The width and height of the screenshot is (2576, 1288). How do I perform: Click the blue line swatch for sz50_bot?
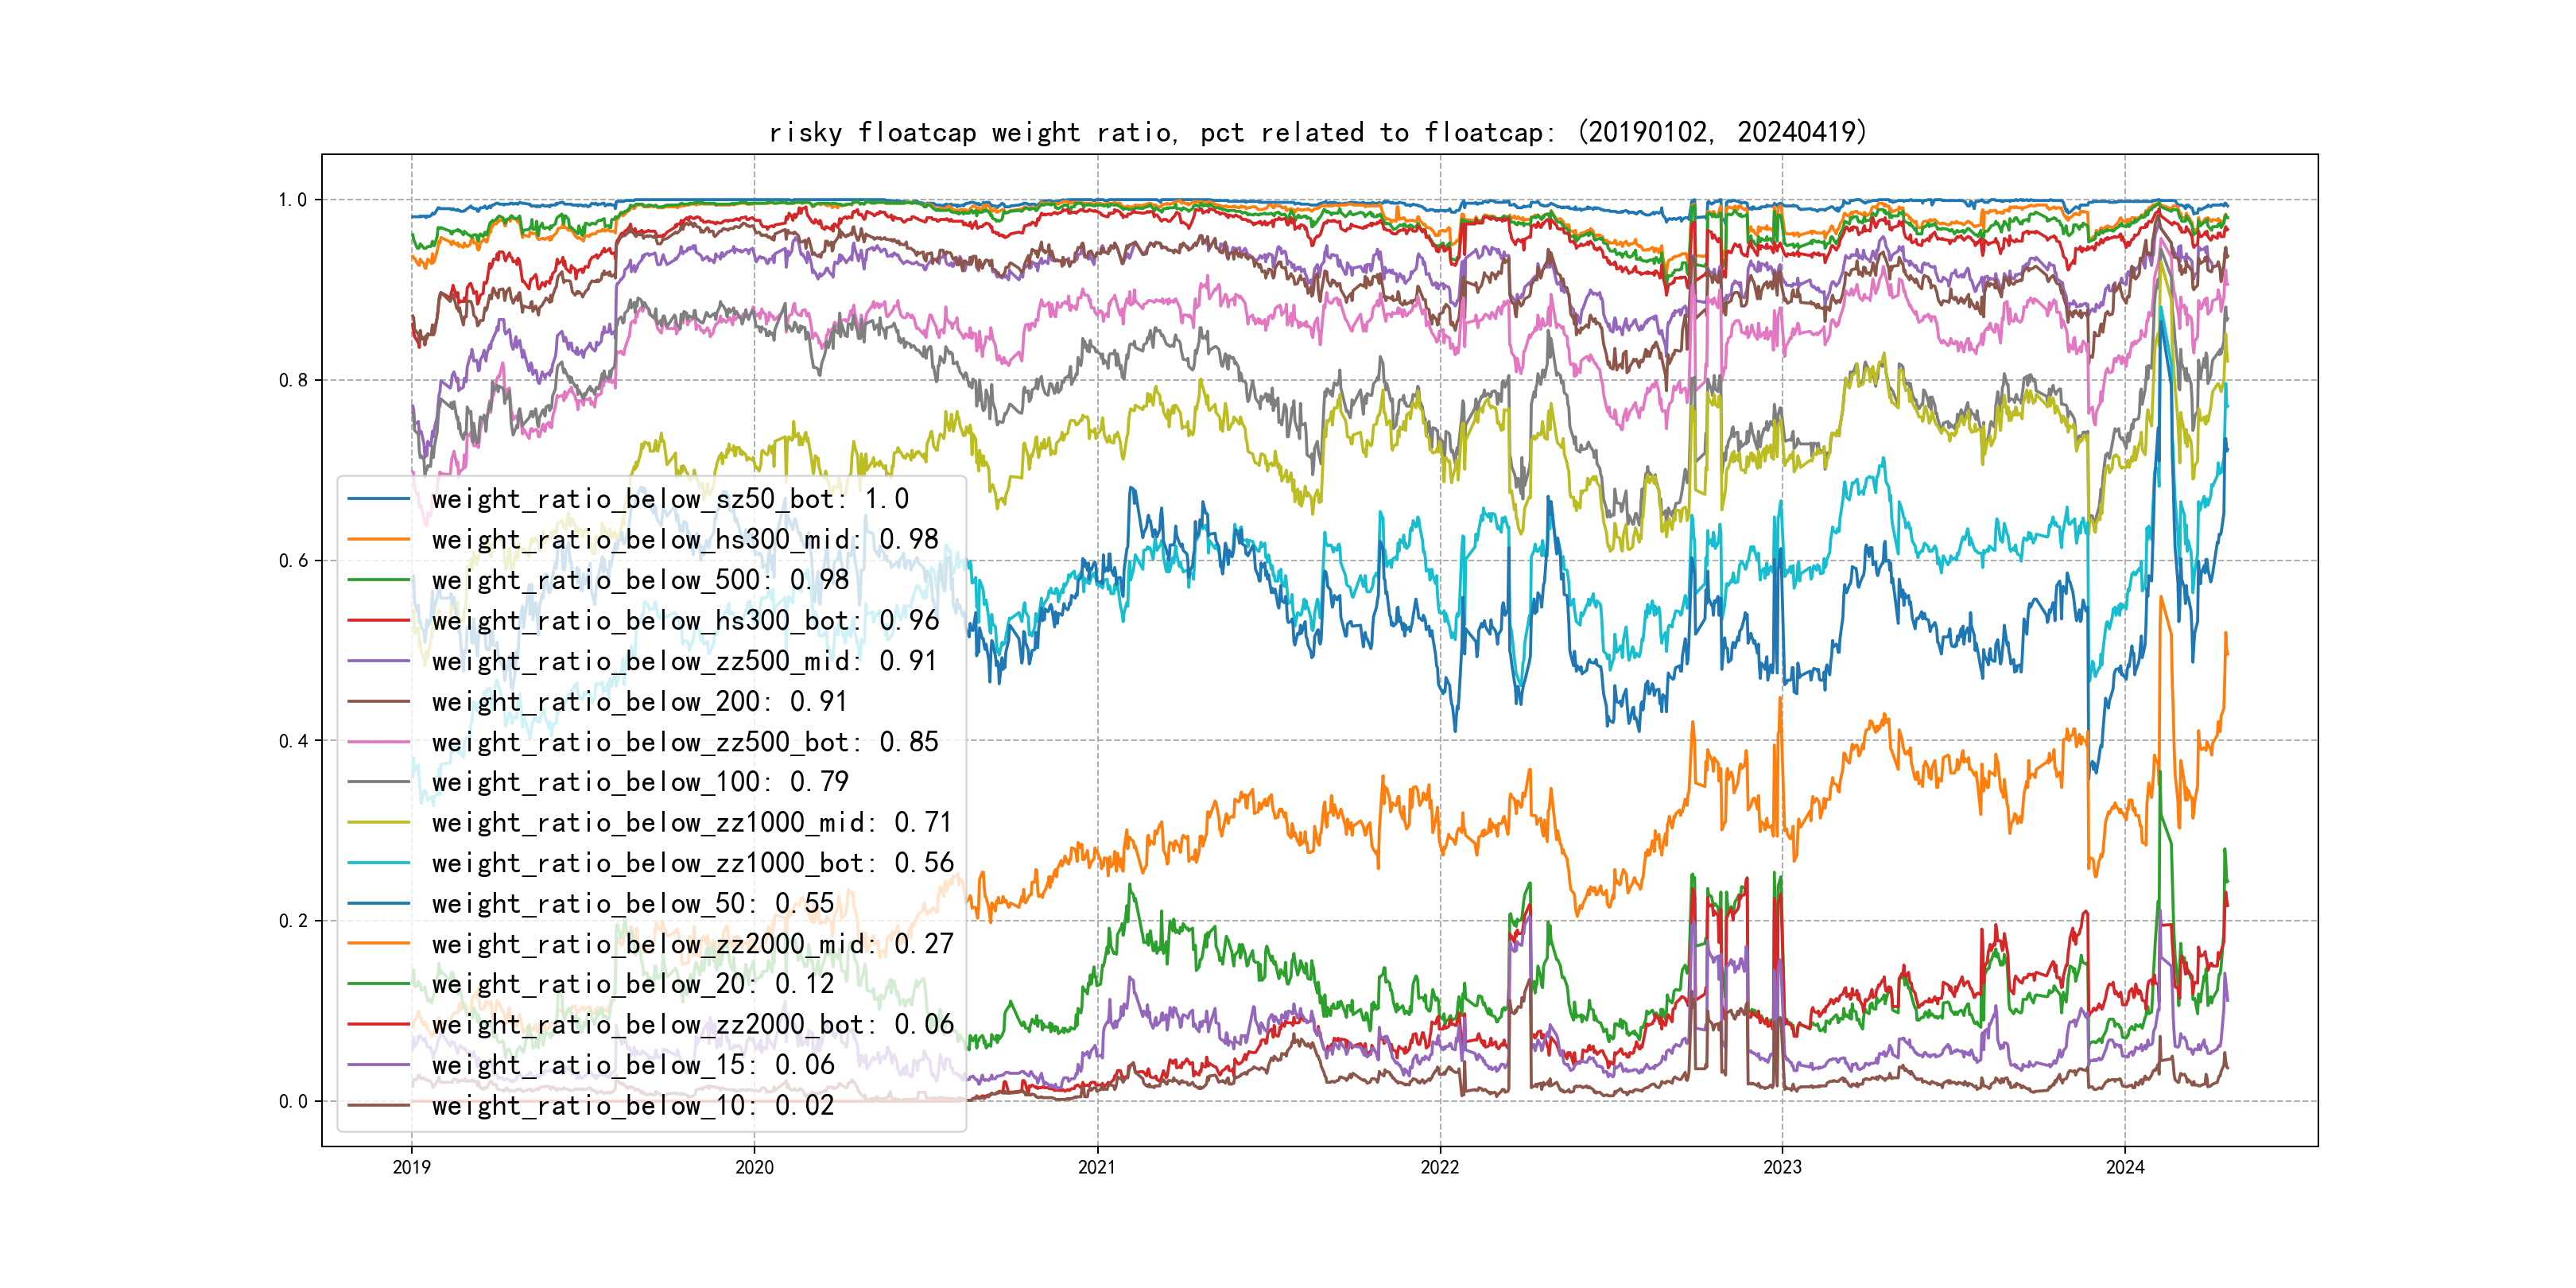[378, 499]
